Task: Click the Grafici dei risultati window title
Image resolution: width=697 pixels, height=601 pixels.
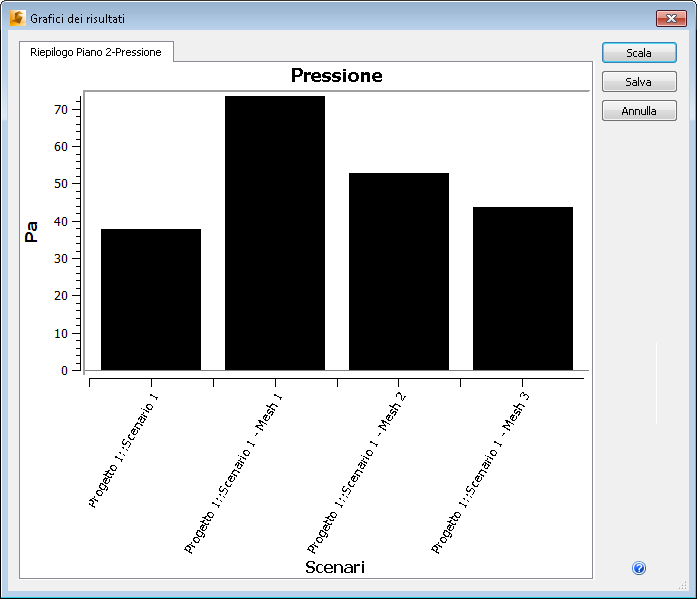Action: pos(77,19)
